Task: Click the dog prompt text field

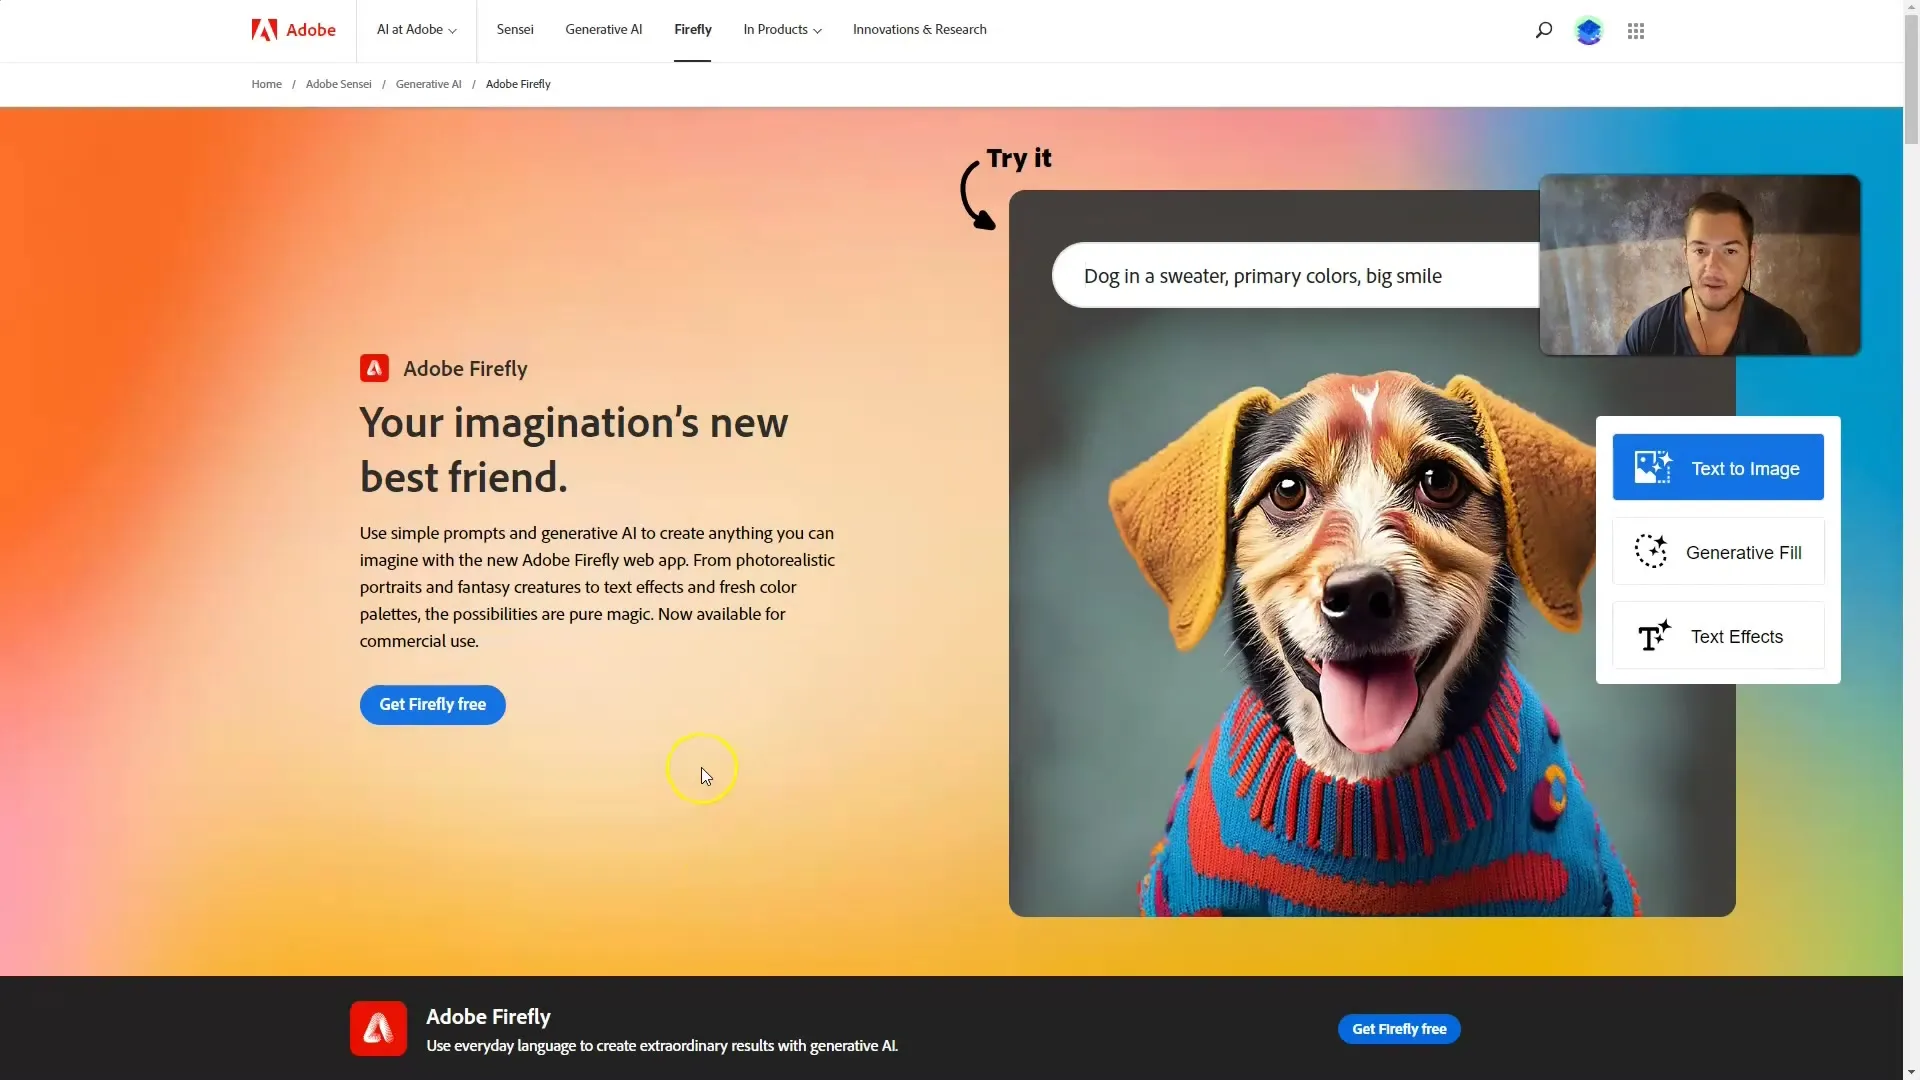Action: (x=1296, y=275)
